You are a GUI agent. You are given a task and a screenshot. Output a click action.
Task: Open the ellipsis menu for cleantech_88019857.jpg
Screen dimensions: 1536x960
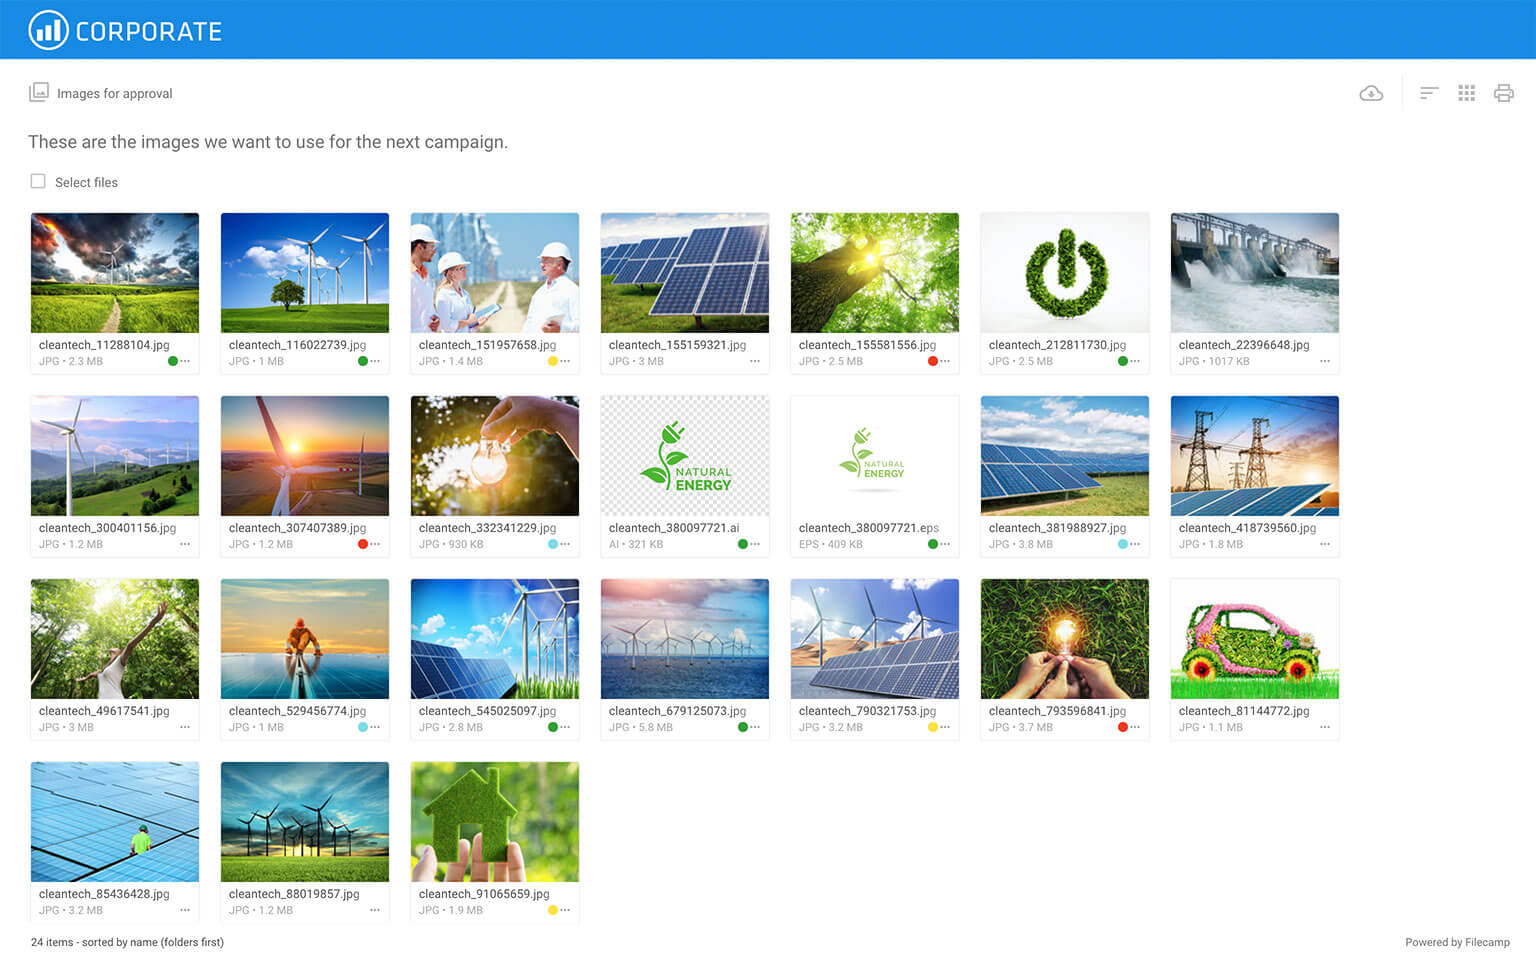pyautogui.click(x=375, y=910)
